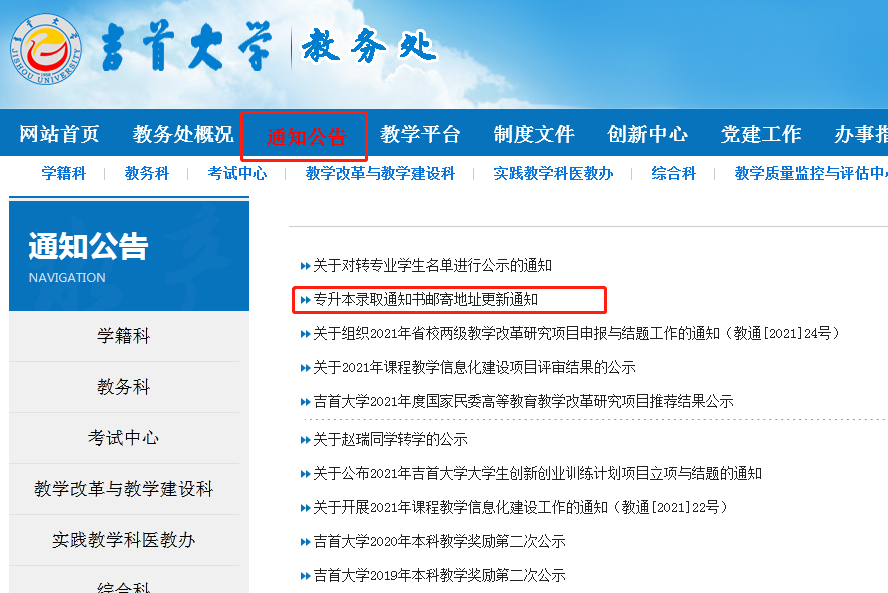
Task: Click arrow bullet beside 专升本录取通知书 notice
Action: click(x=305, y=300)
